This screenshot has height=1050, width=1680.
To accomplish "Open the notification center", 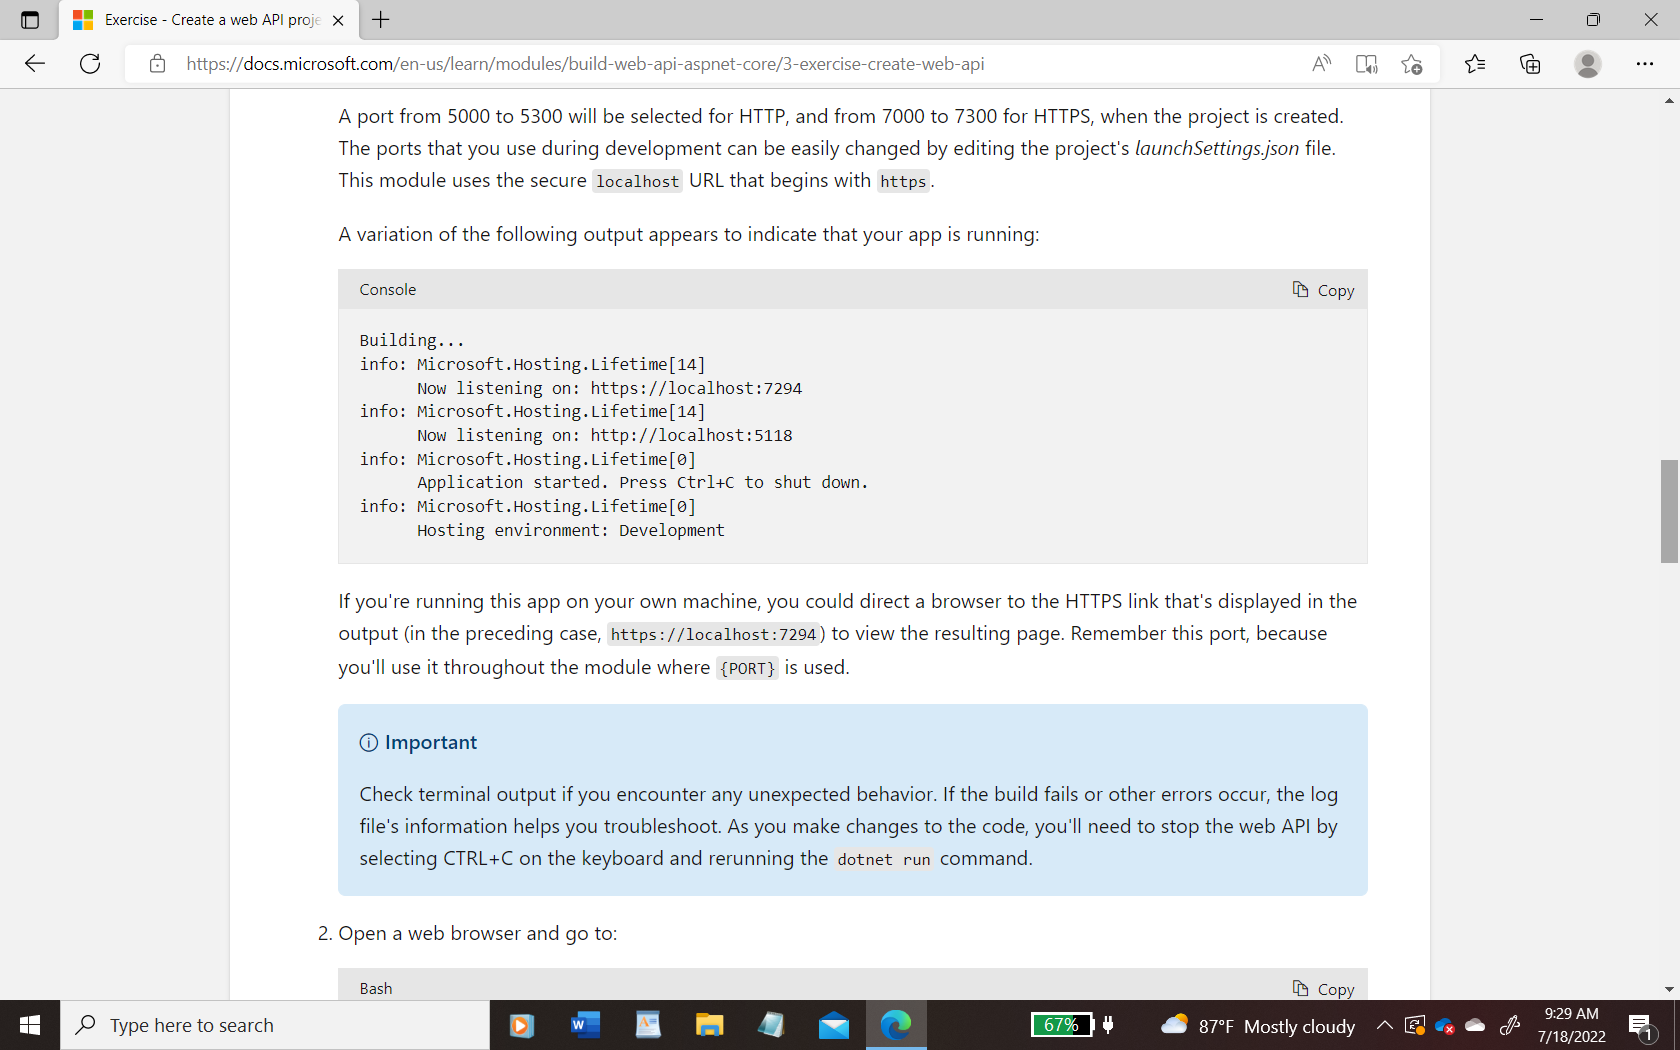I will [1642, 1025].
